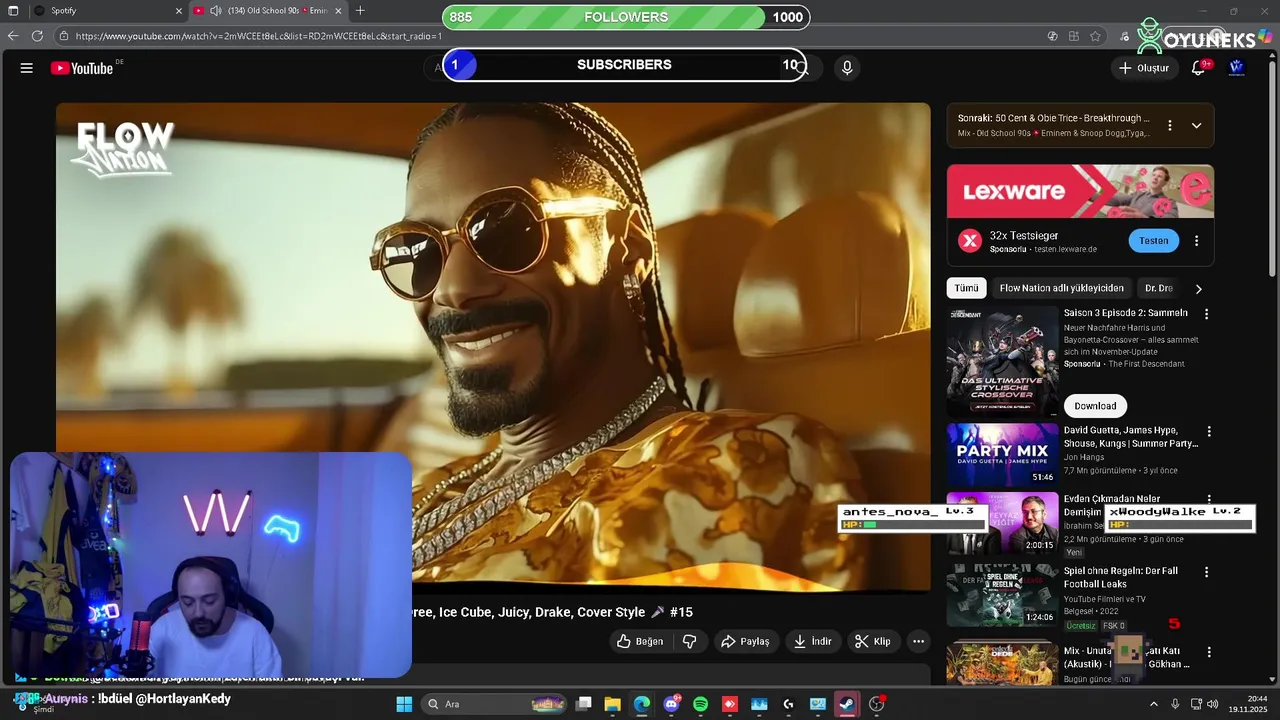This screenshot has height=720, width=1280.
Task: Open Party Mix video thumbnail
Action: pyautogui.click(x=1002, y=454)
